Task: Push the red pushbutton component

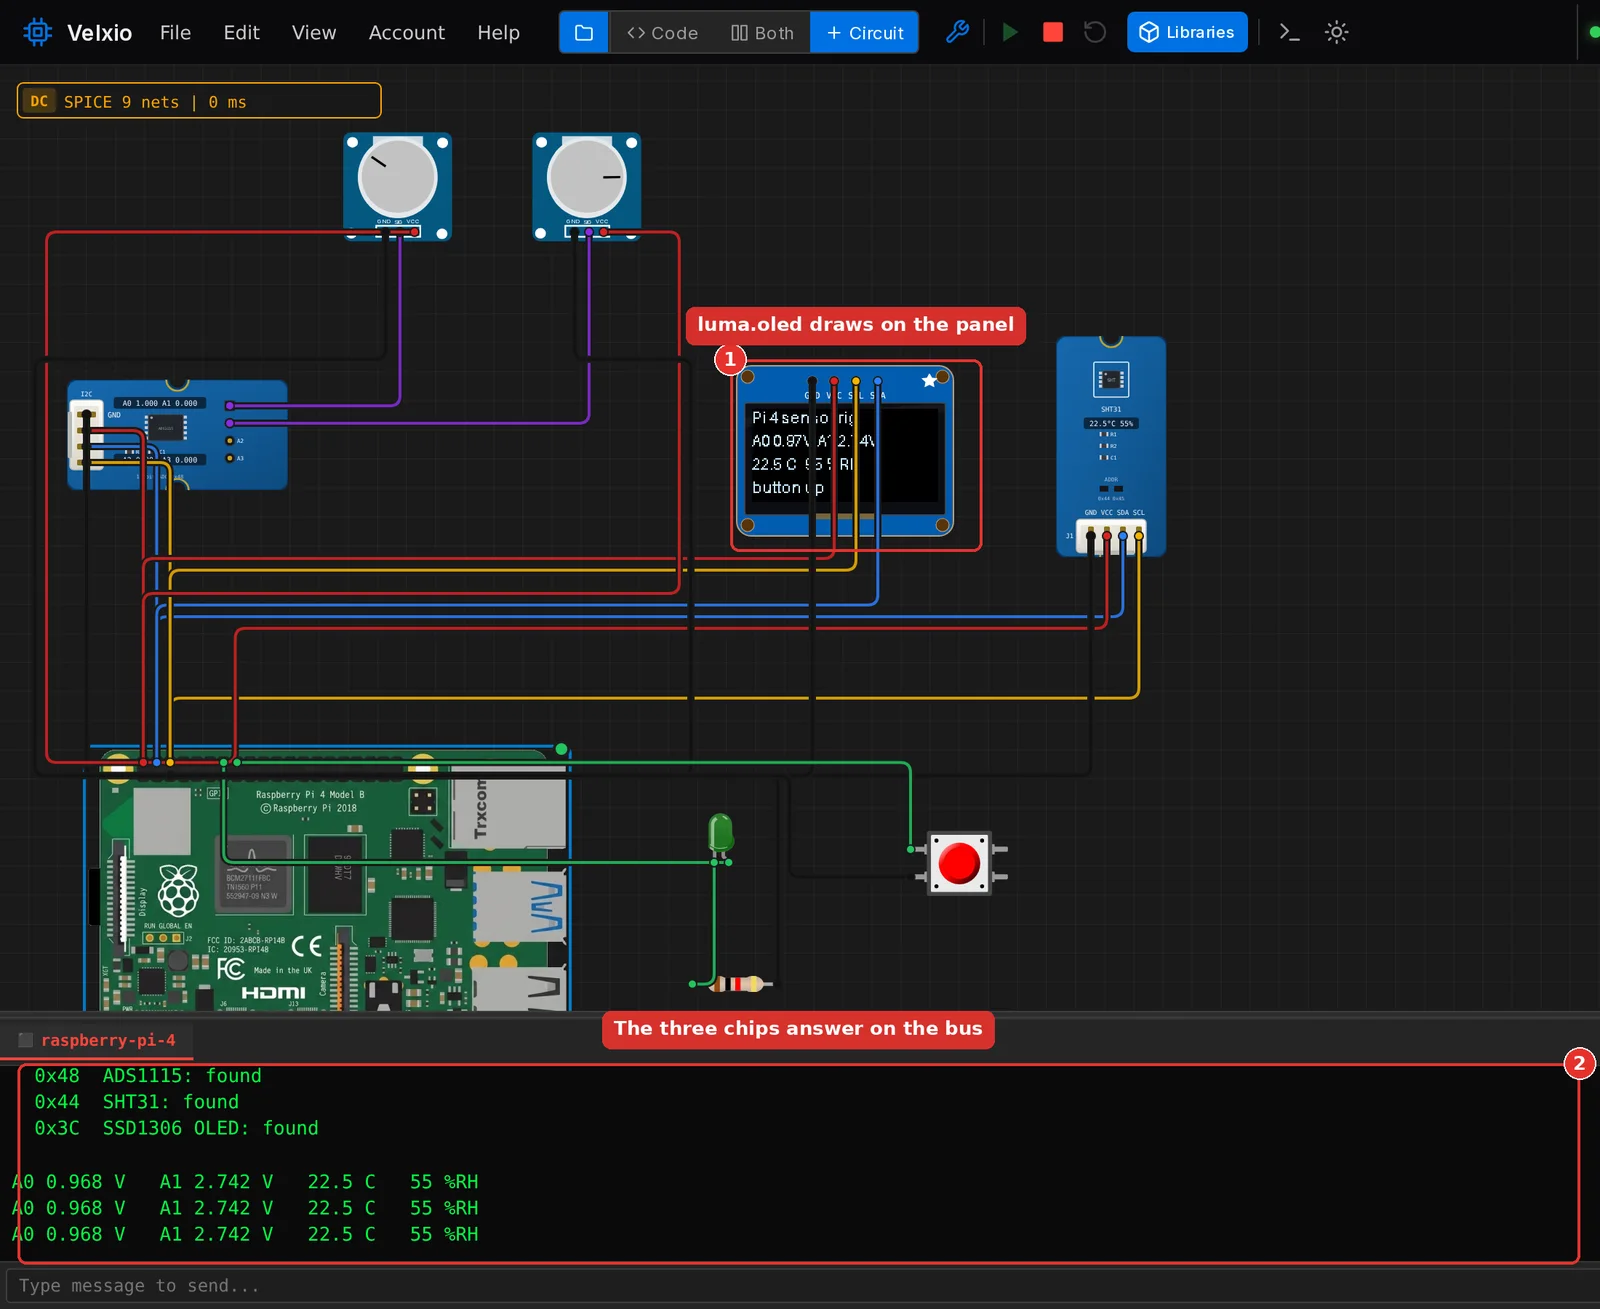Action: tap(959, 862)
